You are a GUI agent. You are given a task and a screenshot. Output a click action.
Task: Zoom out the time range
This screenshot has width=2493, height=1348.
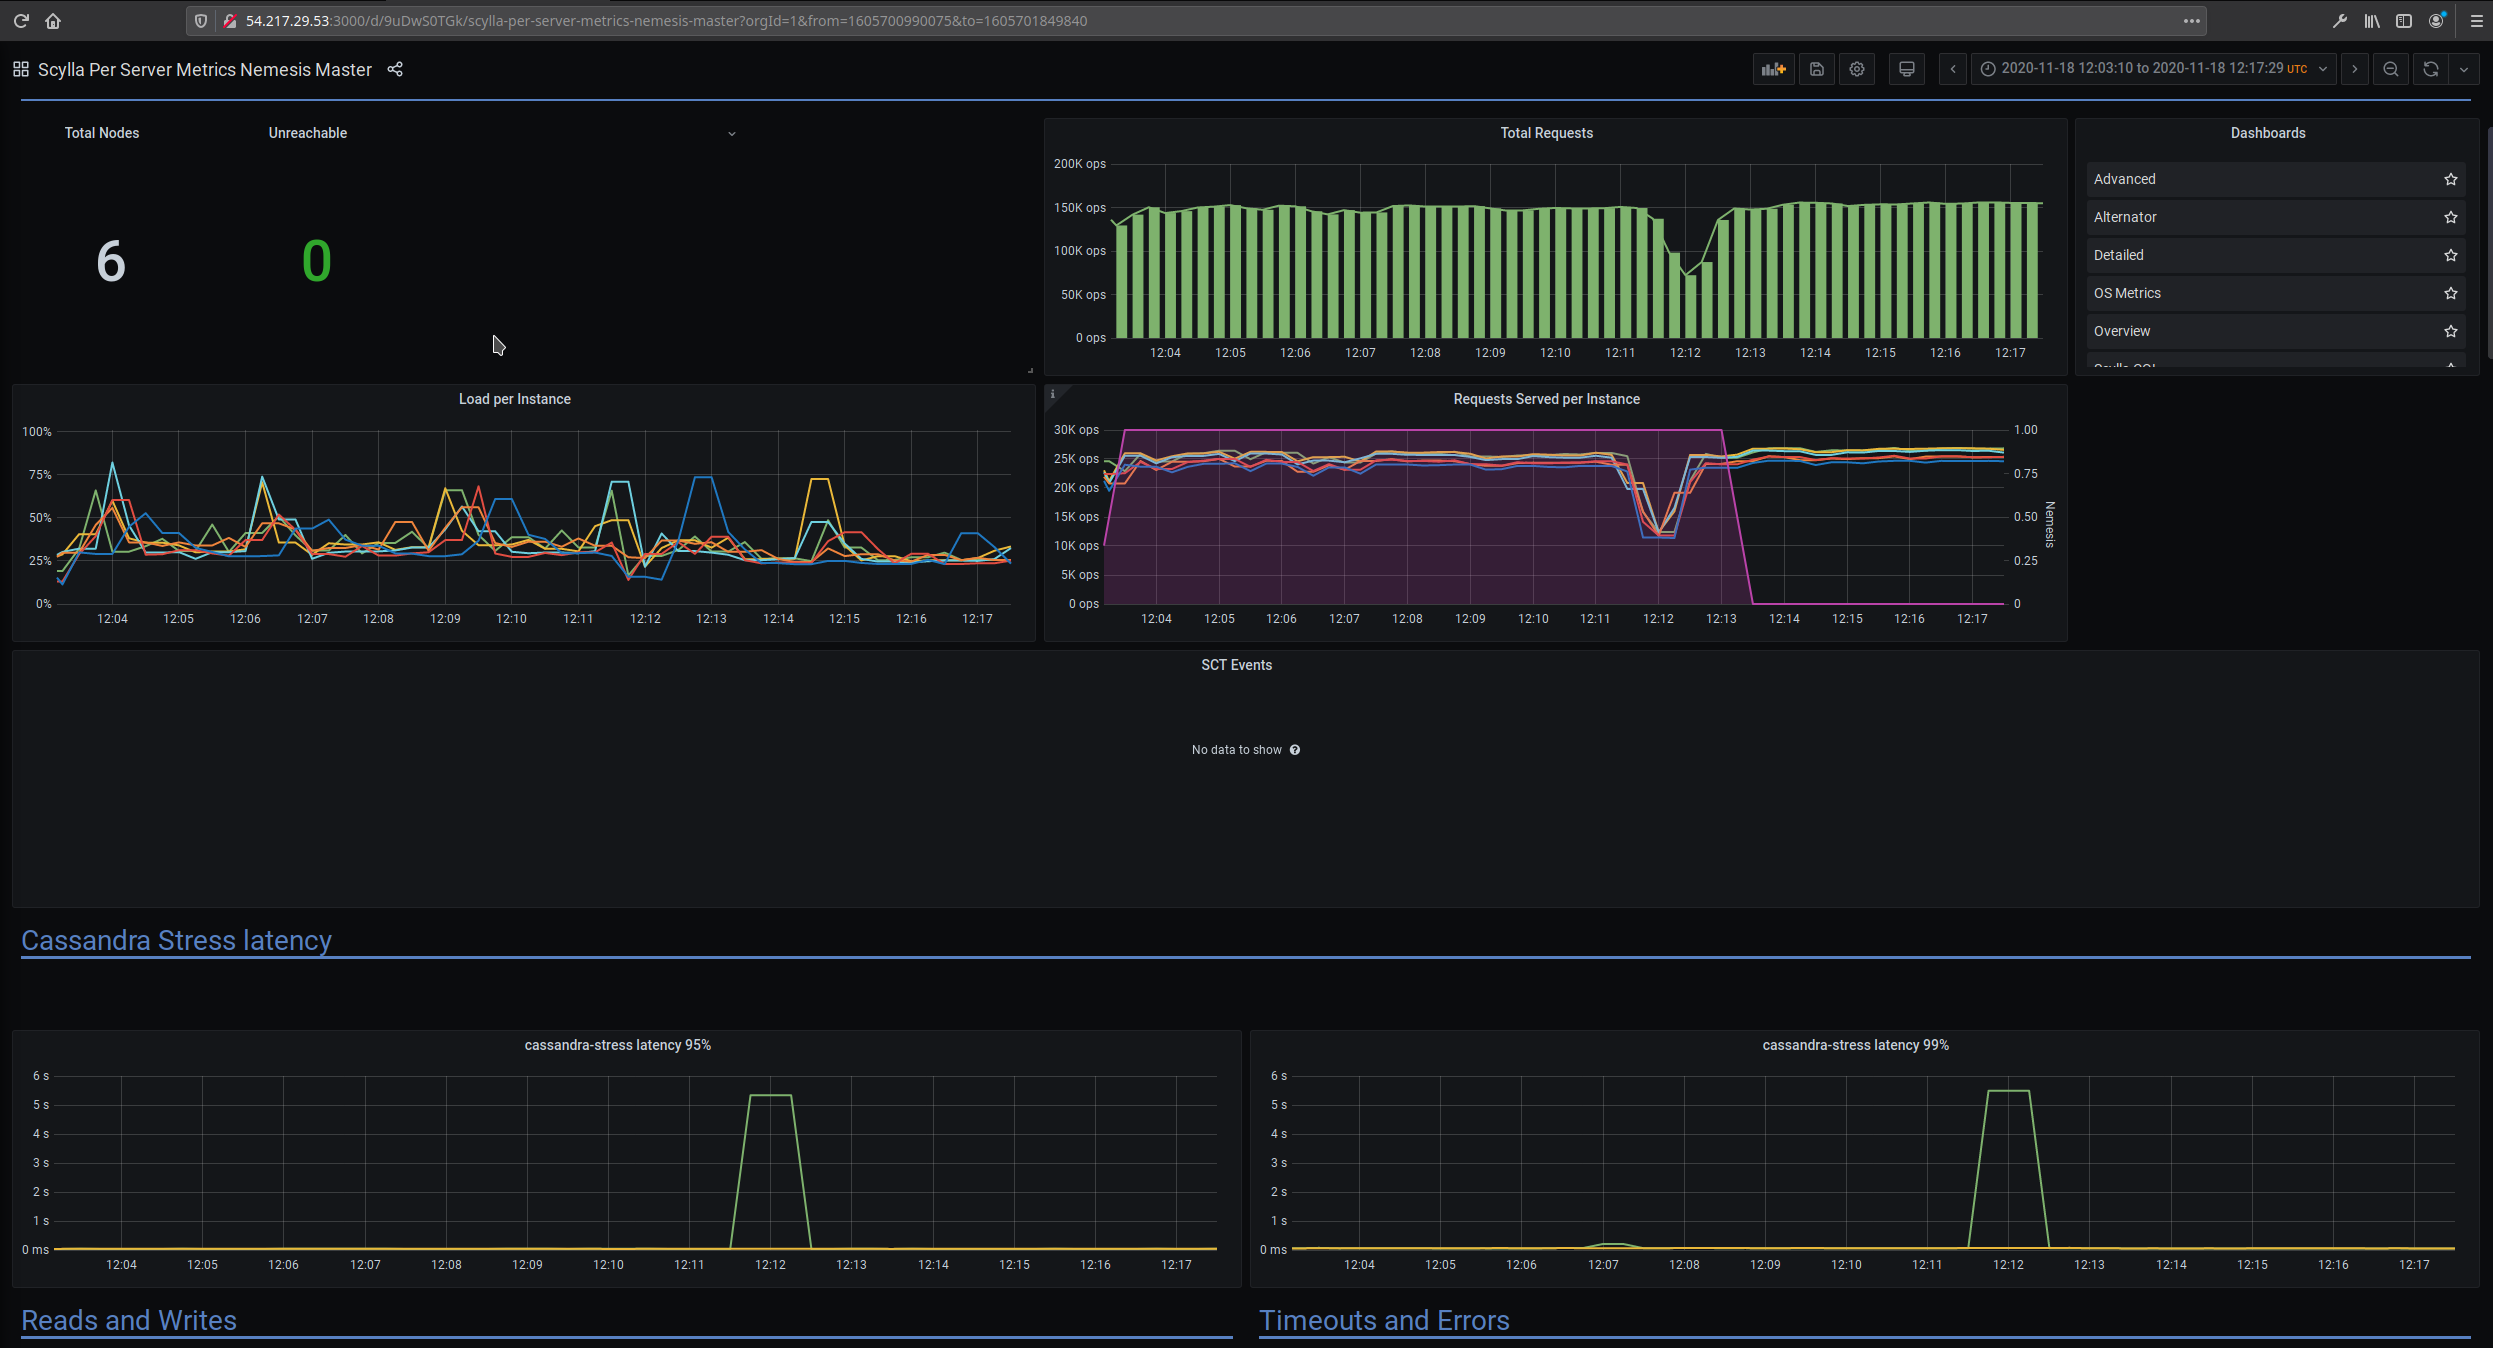pyautogui.click(x=2390, y=69)
